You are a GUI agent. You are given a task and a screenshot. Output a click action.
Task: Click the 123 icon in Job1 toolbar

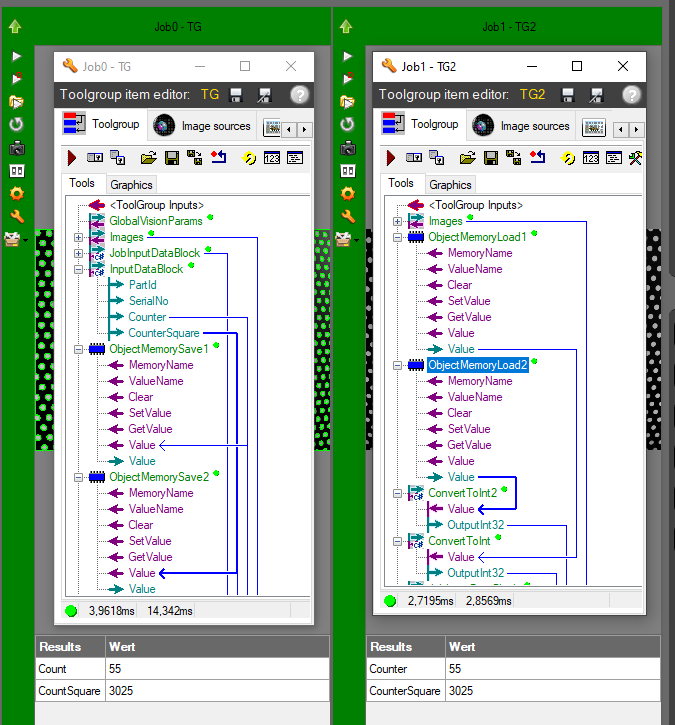pyautogui.click(x=591, y=158)
